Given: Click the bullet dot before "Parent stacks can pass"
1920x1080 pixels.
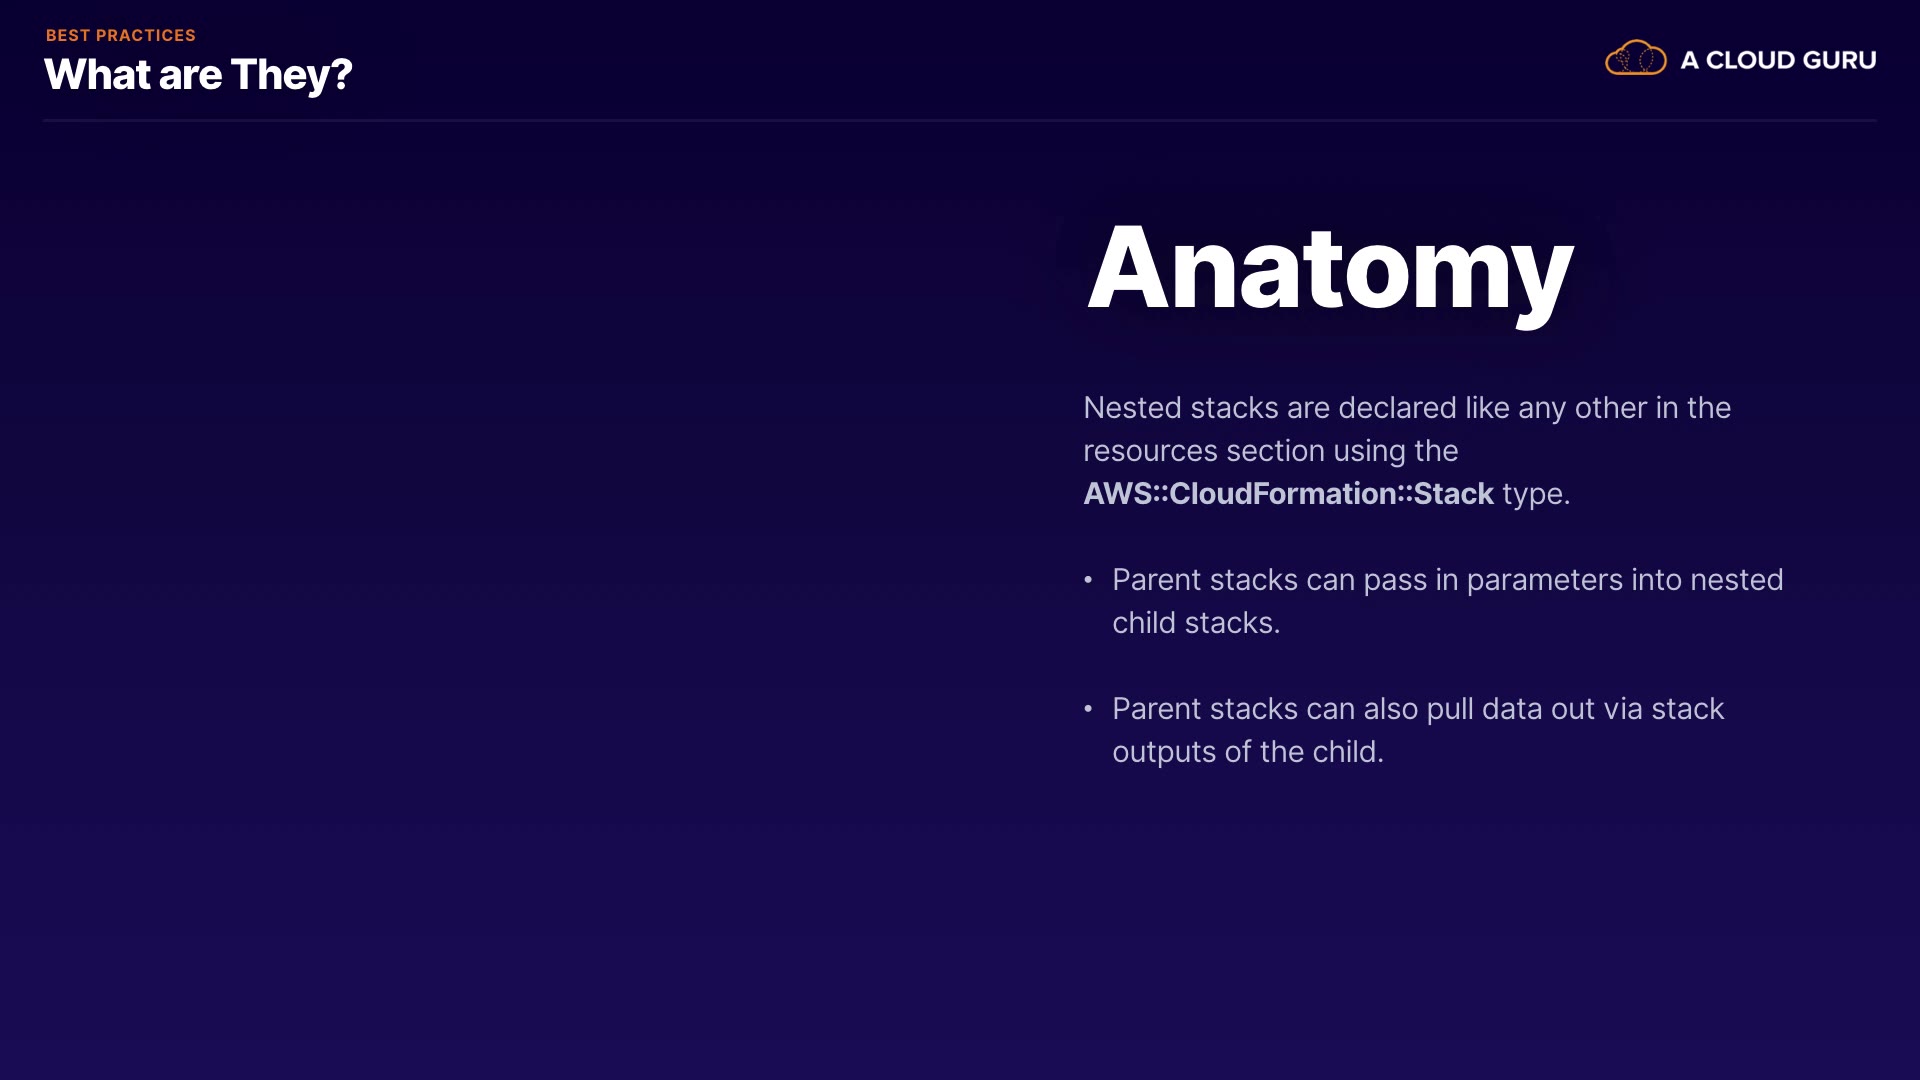Looking at the screenshot, I should click(1088, 580).
